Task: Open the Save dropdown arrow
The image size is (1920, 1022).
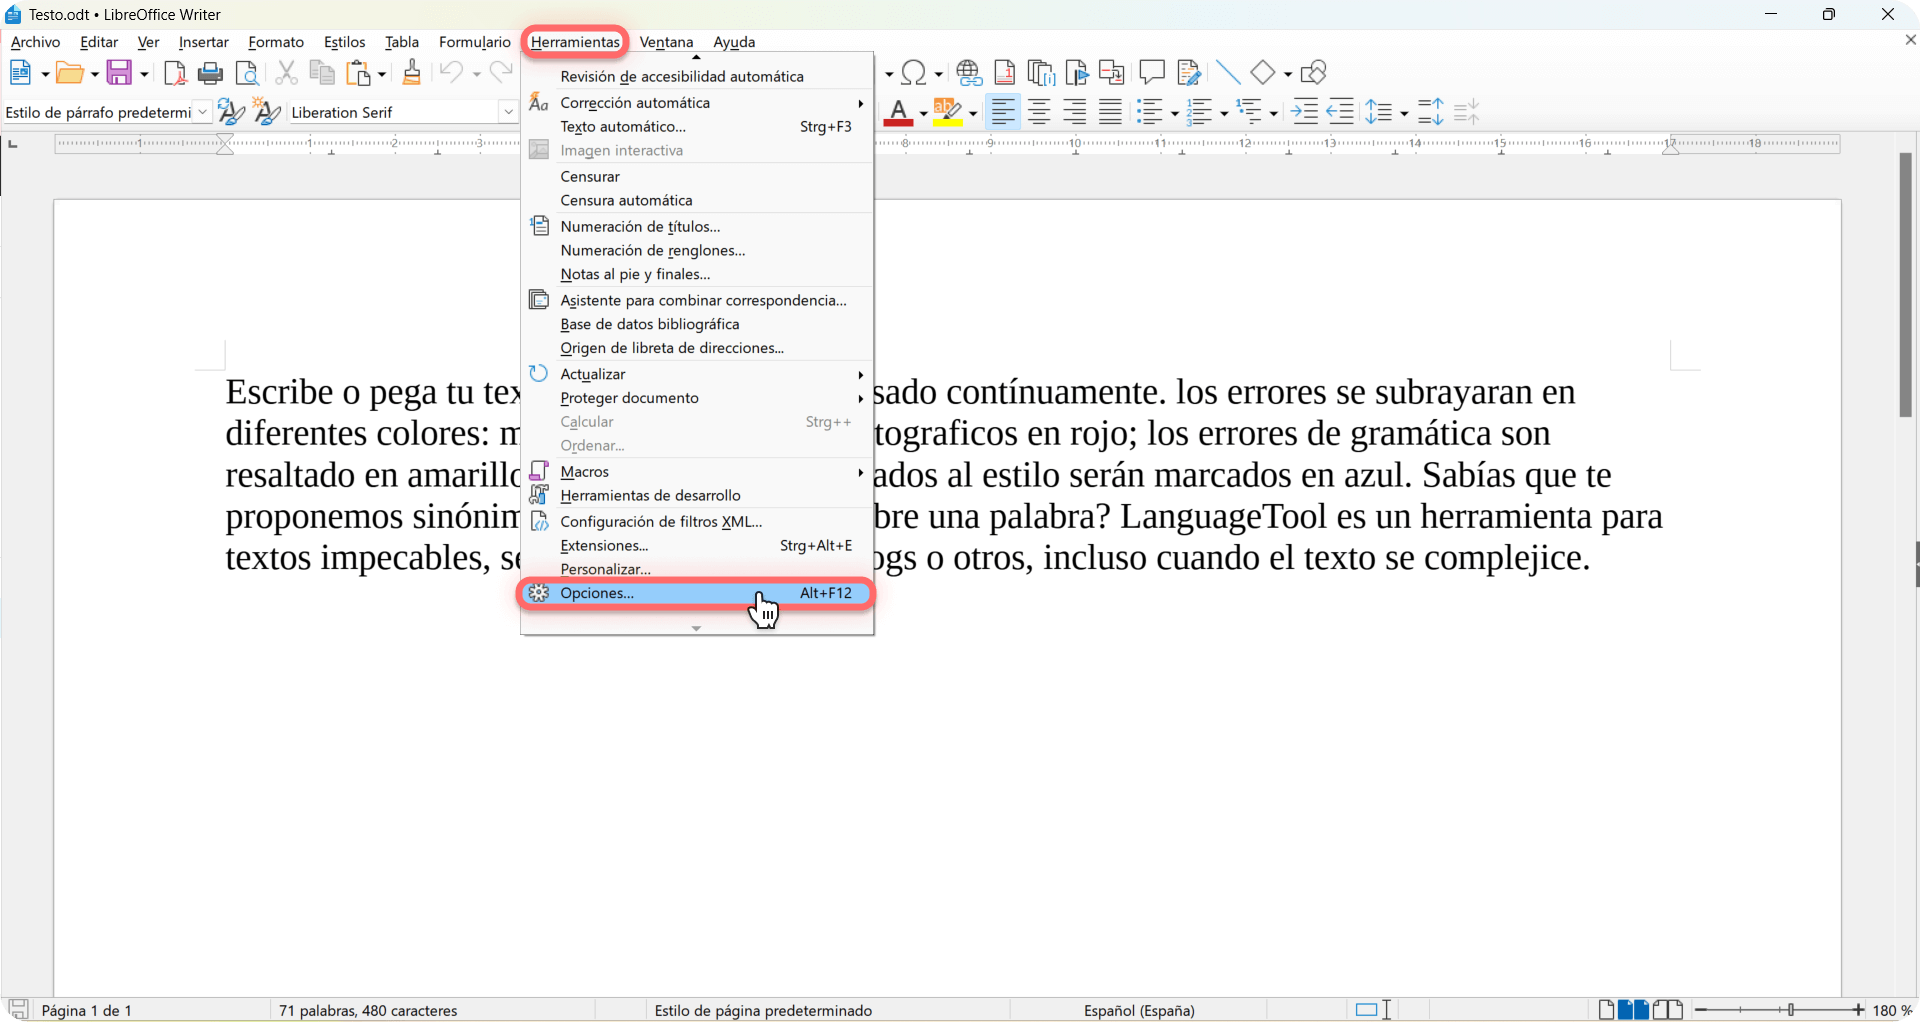Action: coord(144,74)
